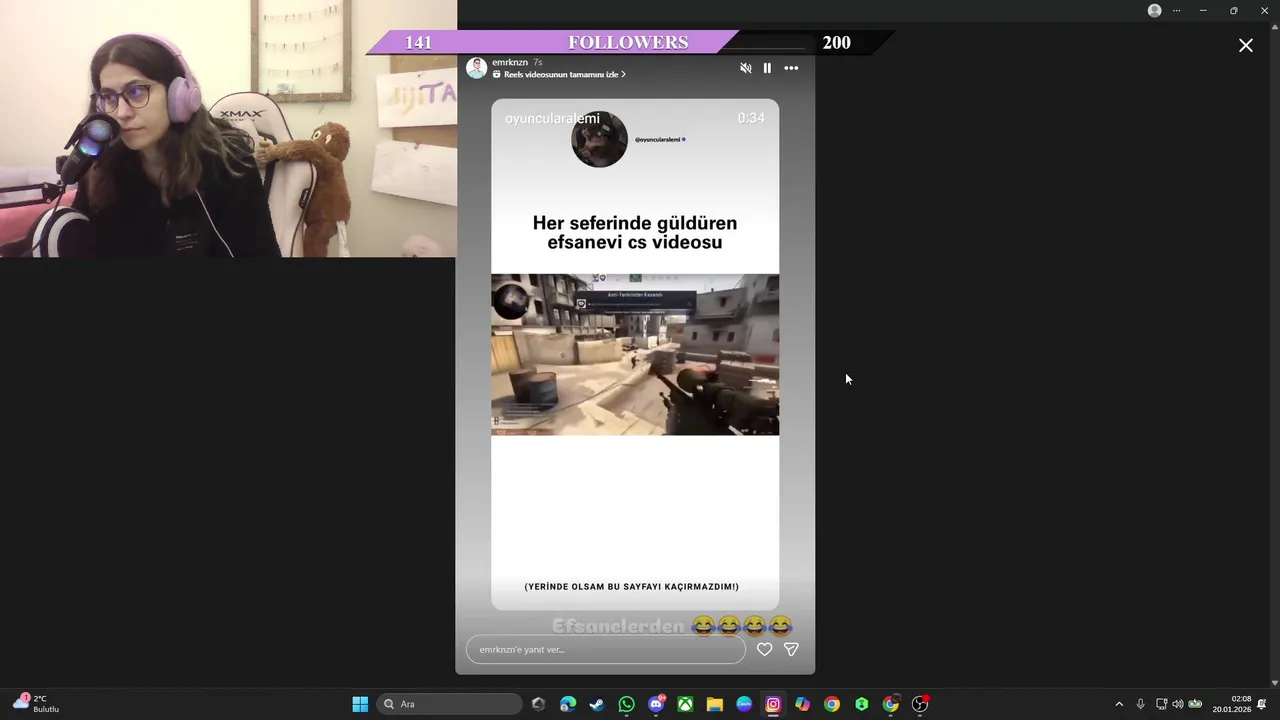This screenshot has height=720, width=1280.
Task: Open Copilot from the taskbar
Action: coord(802,704)
